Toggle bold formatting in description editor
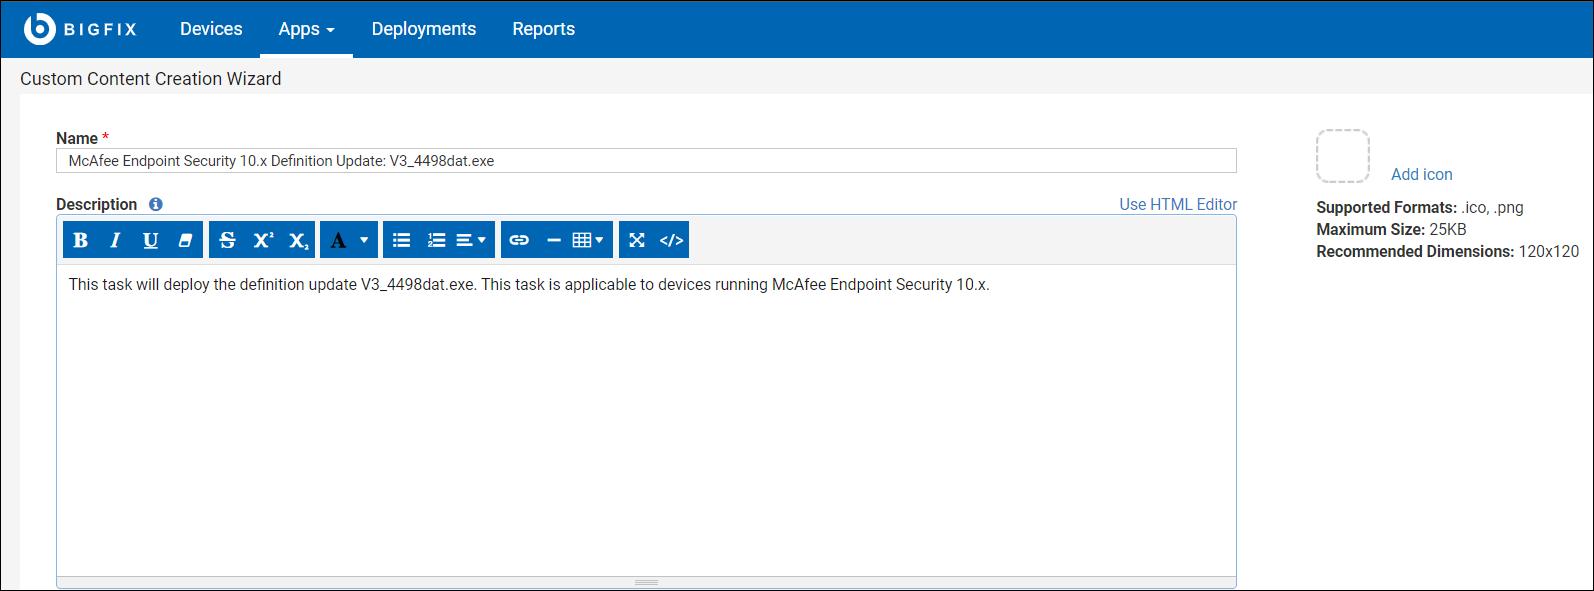The width and height of the screenshot is (1594, 591). (x=81, y=240)
